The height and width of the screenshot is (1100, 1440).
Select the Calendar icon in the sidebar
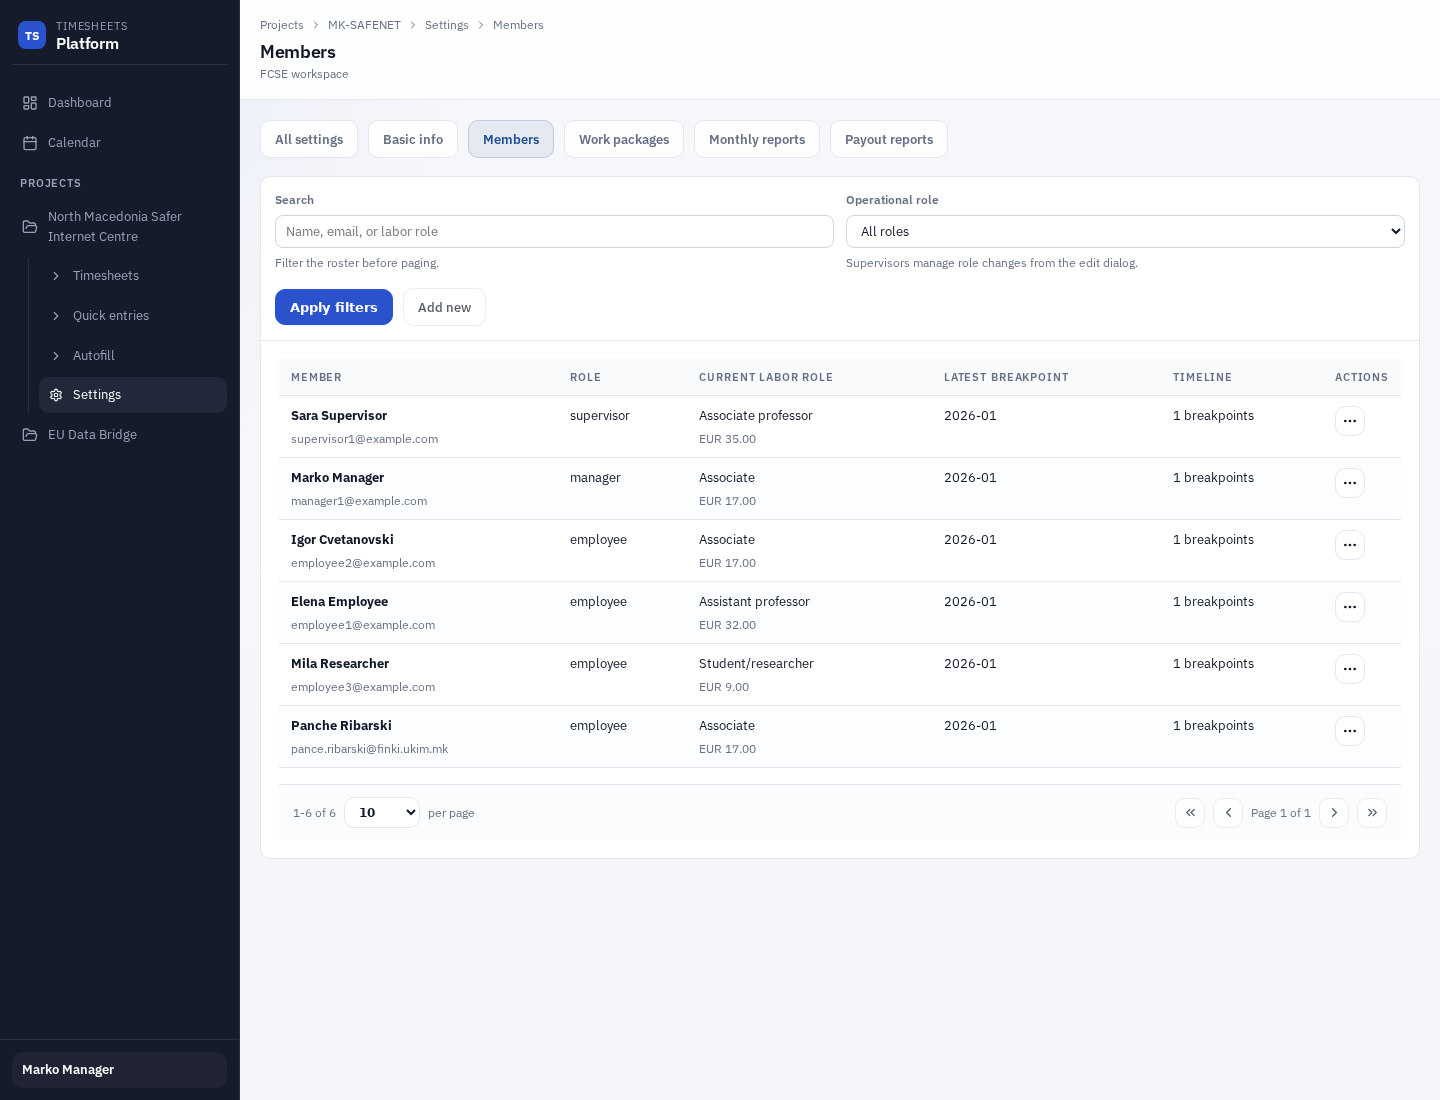(29, 142)
